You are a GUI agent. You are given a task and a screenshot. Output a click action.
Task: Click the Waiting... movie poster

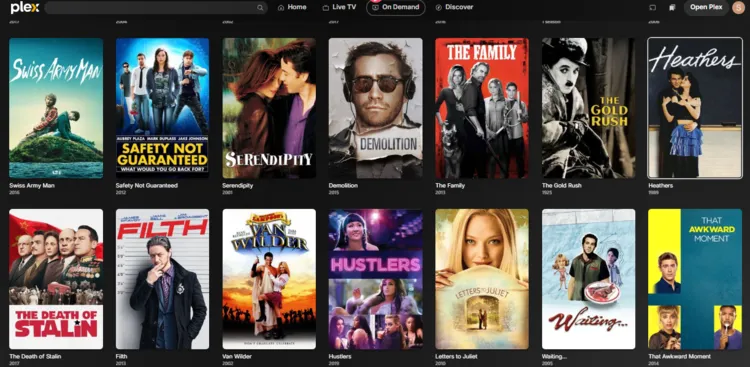pyautogui.click(x=588, y=279)
